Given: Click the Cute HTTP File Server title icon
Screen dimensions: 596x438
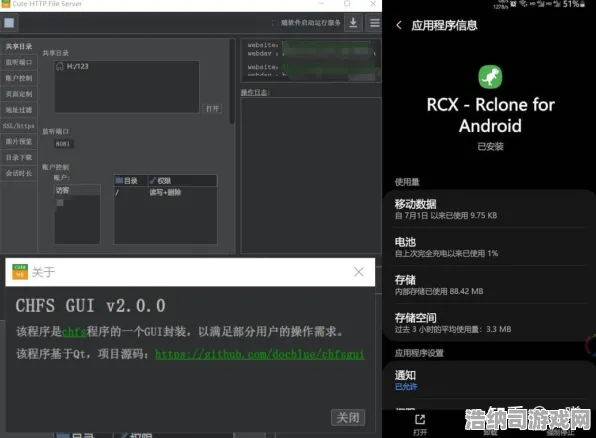Looking at the screenshot, I should 6,4.
